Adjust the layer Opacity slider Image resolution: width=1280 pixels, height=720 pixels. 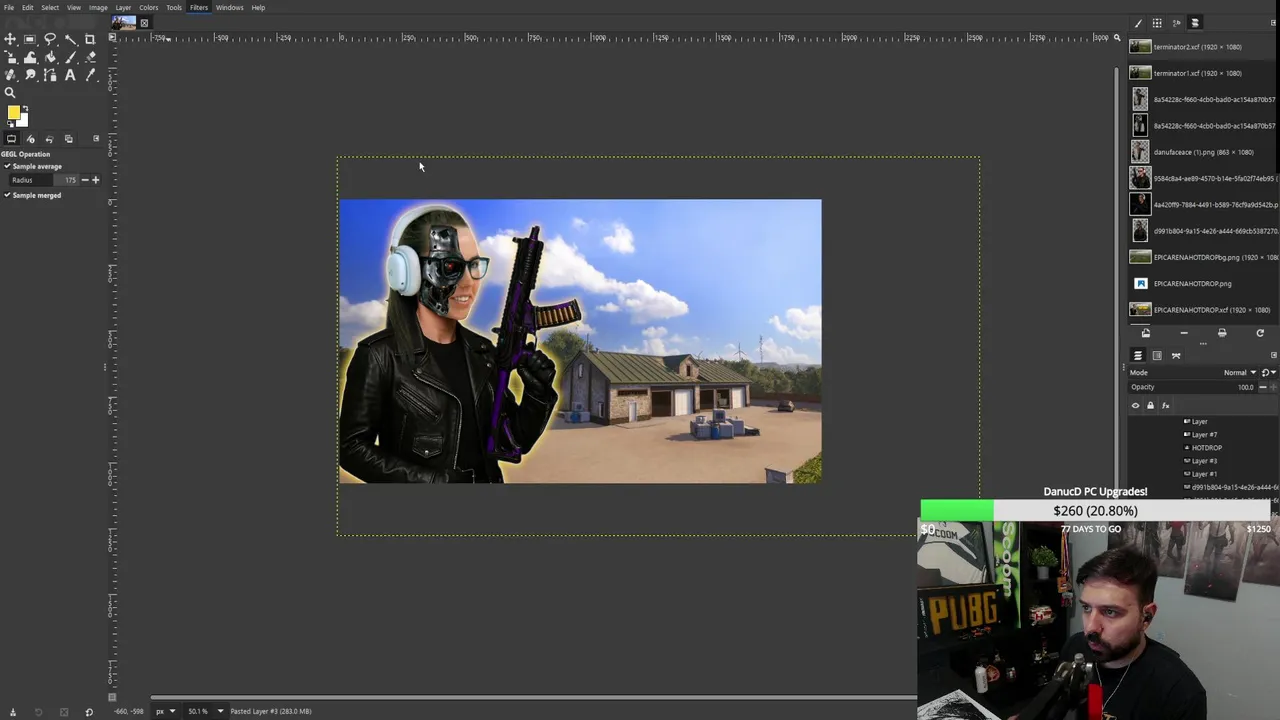pos(1192,387)
